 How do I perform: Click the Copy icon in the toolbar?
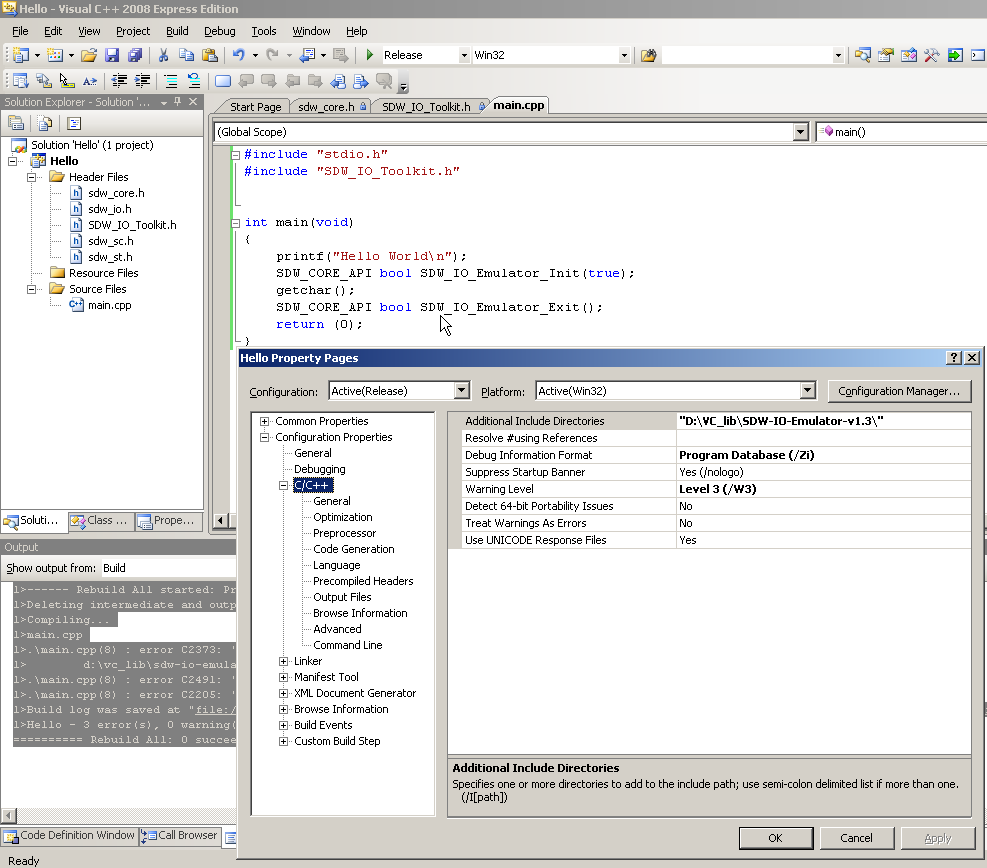coord(186,55)
